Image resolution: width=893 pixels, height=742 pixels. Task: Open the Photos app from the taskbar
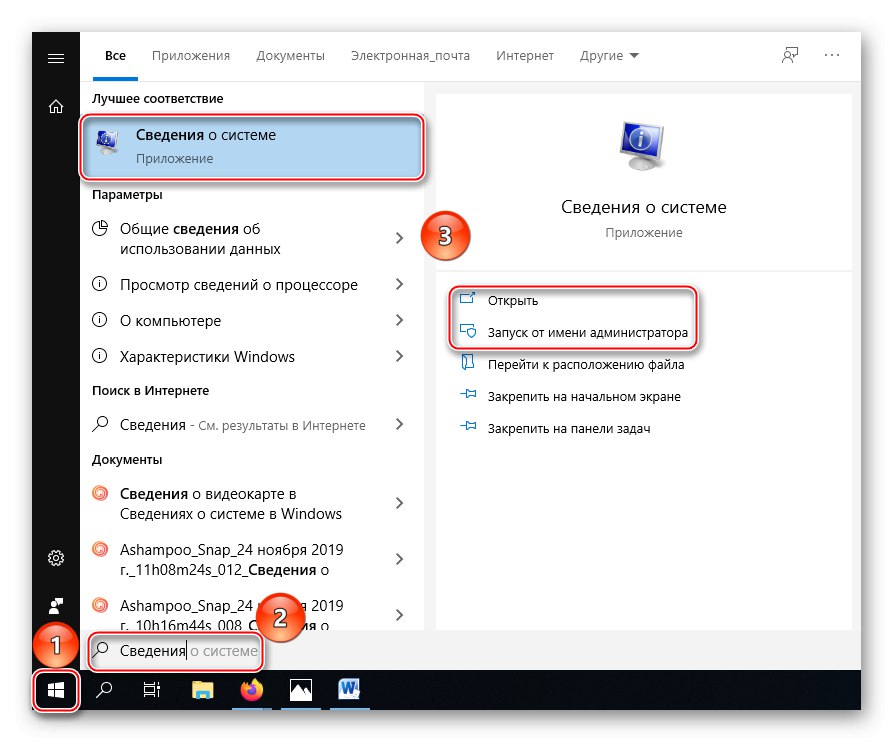pos(300,690)
